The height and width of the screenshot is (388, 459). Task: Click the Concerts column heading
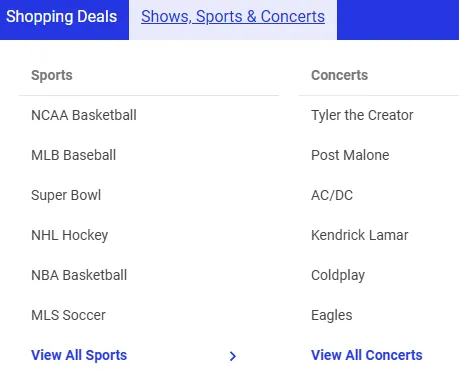pos(339,75)
